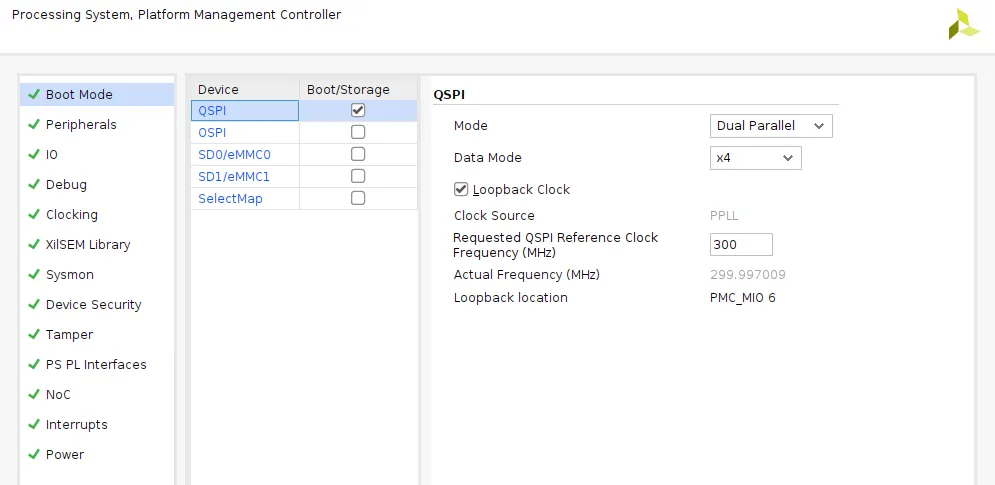
Task: Tick the SelectMap boot checkbox
Action: click(x=358, y=198)
